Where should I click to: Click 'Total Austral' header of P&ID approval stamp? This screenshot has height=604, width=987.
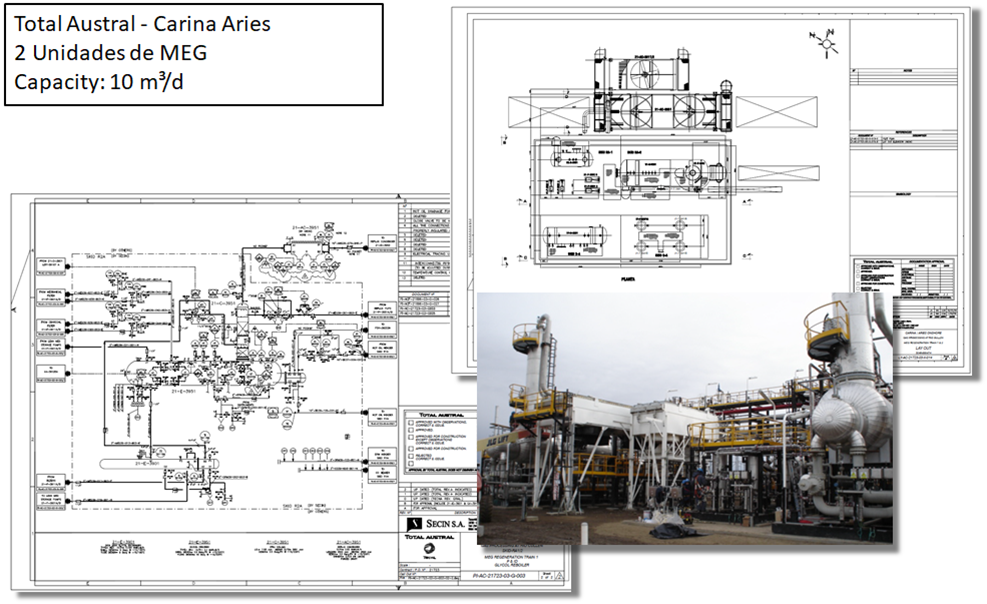[x=441, y=415]
